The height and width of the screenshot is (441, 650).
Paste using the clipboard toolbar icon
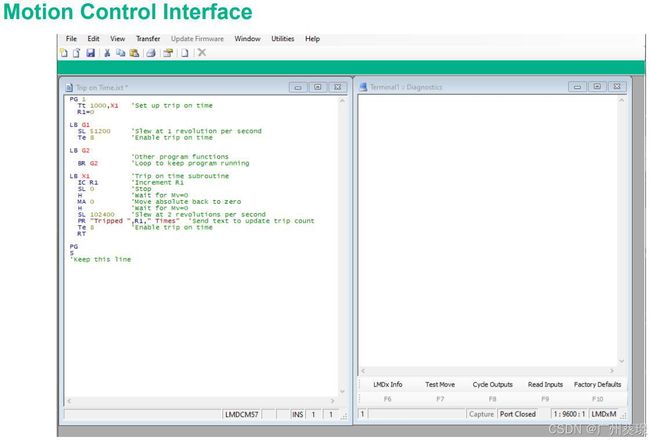134,53
